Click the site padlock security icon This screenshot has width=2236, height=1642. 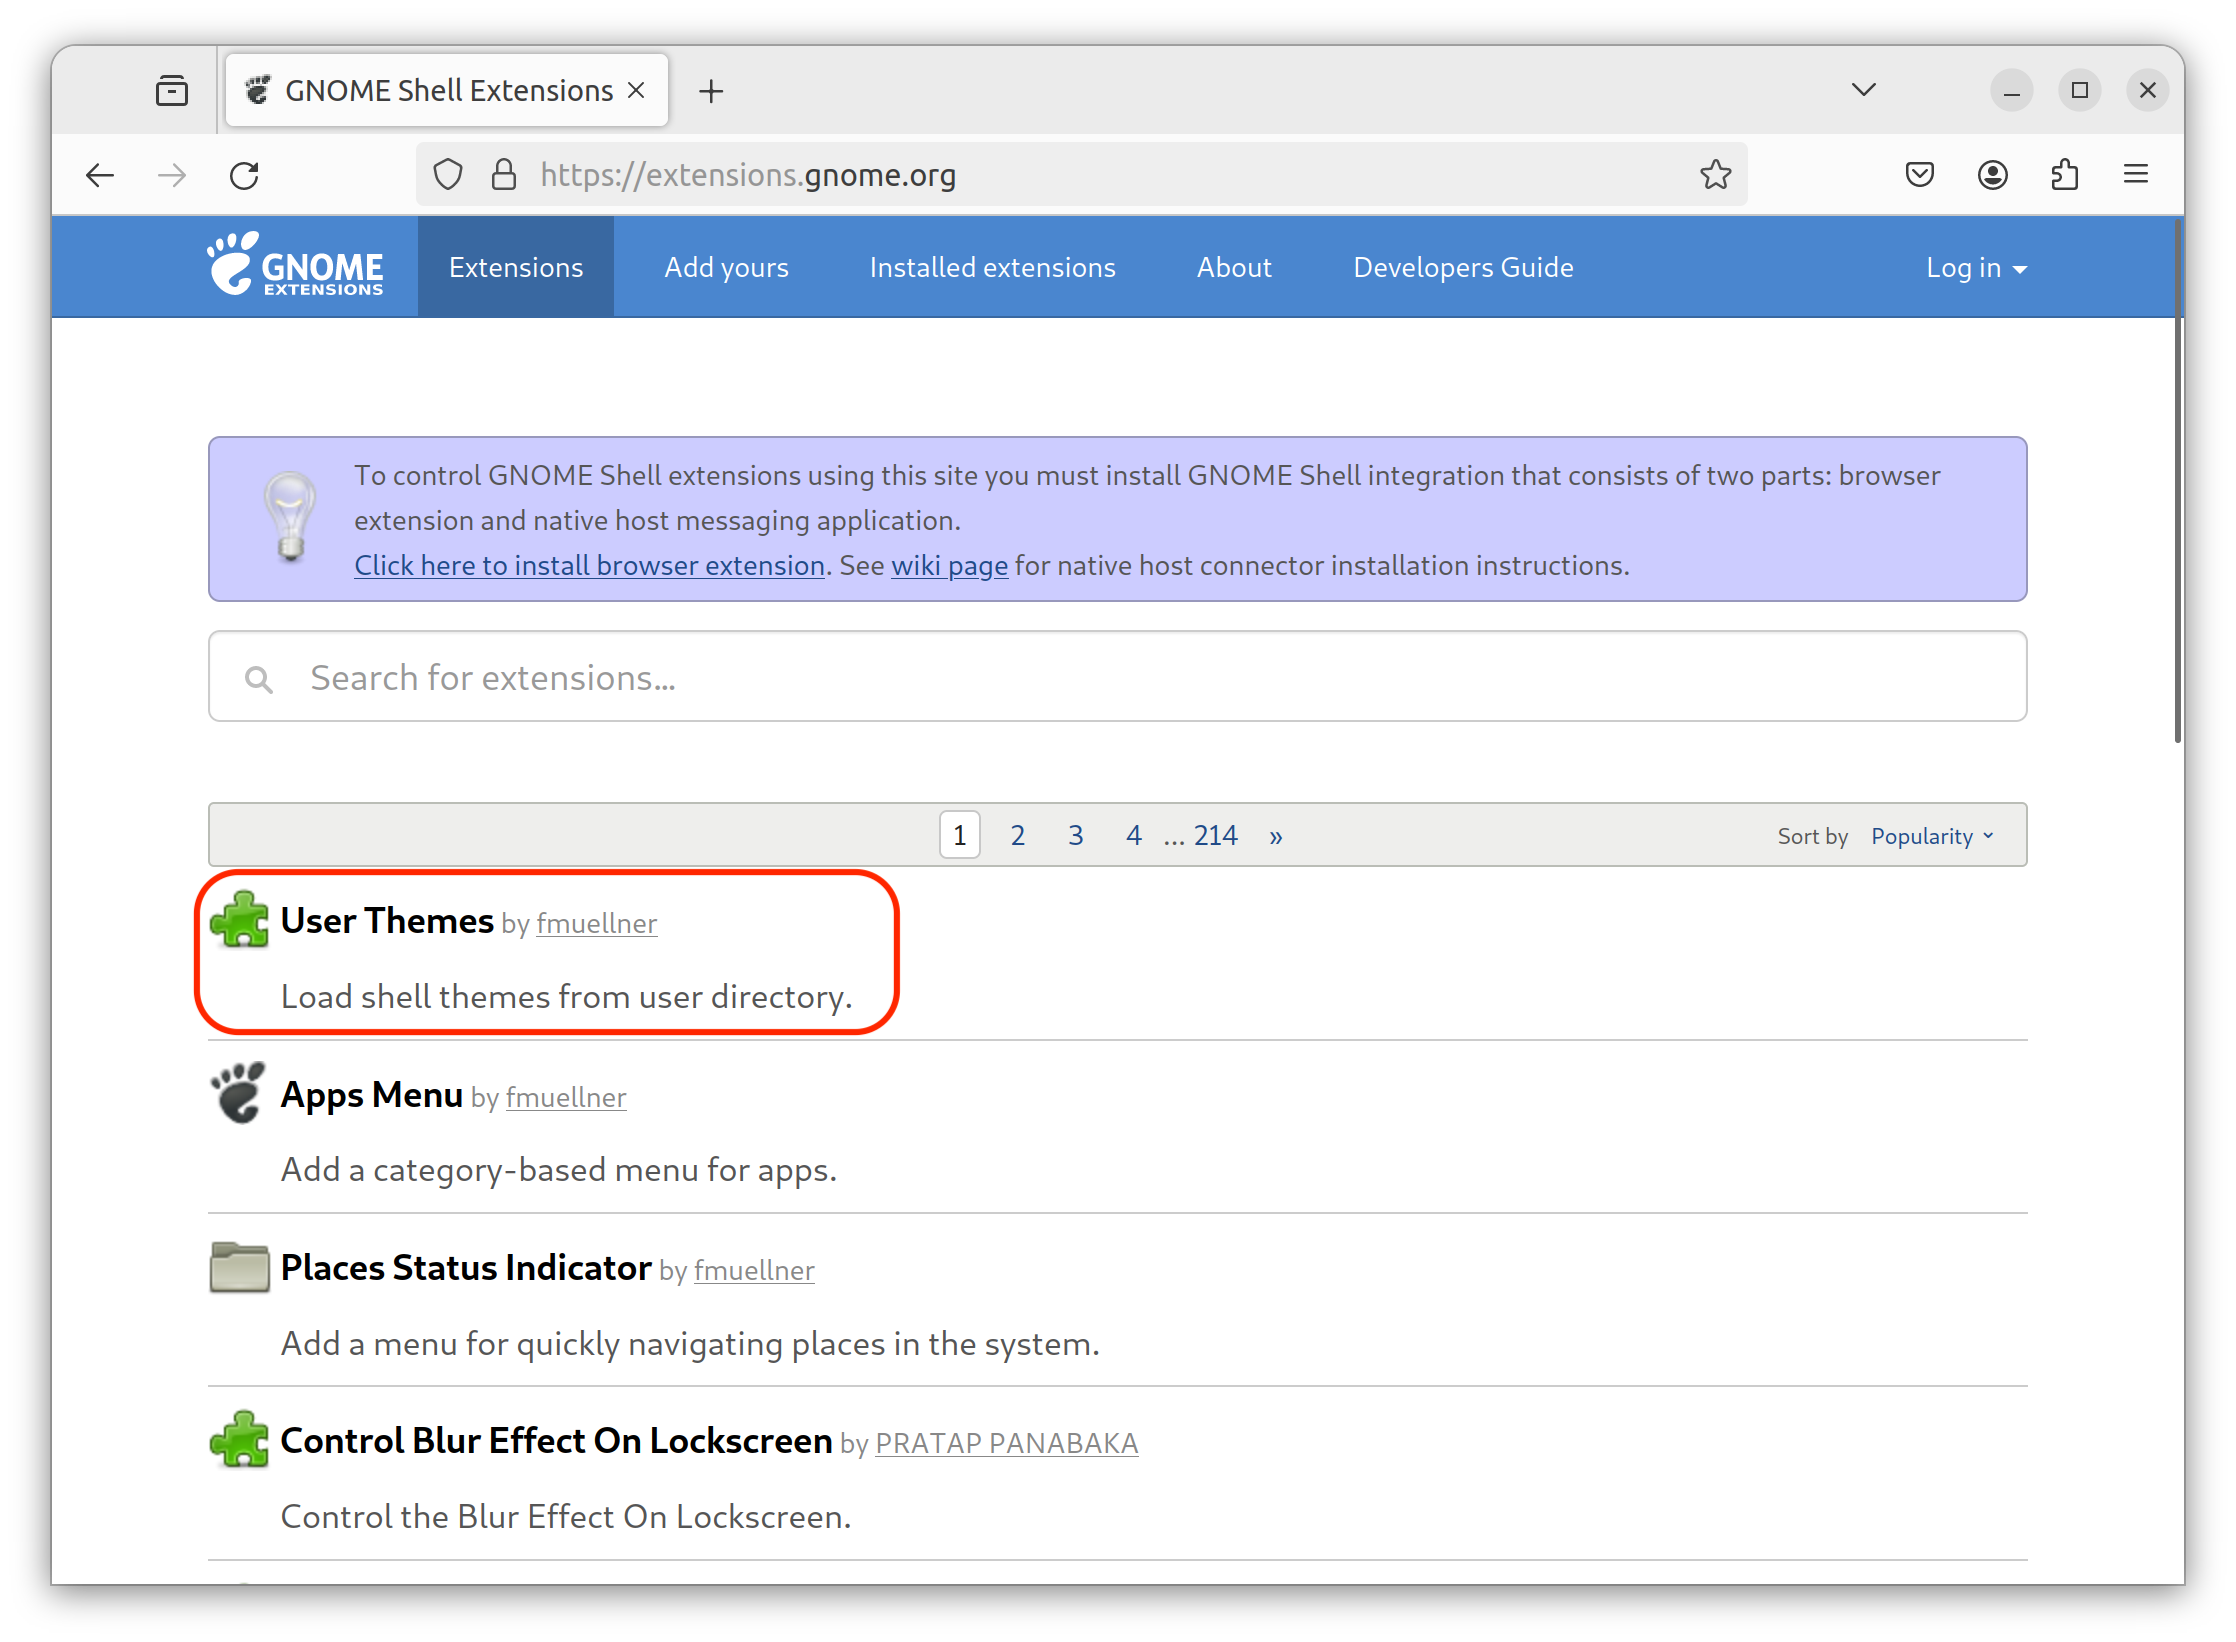[x=504, y=175]
